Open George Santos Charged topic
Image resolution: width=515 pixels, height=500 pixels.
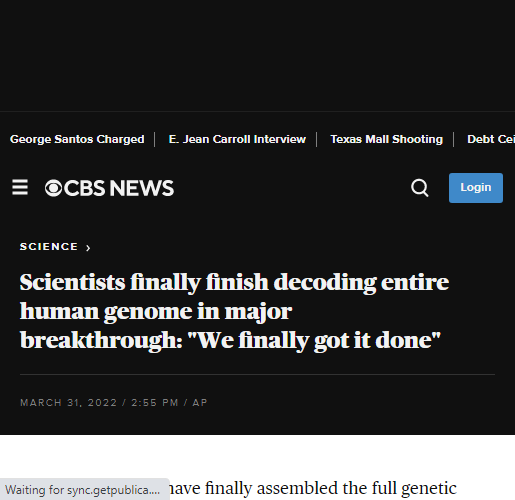[x=77, y=139]
